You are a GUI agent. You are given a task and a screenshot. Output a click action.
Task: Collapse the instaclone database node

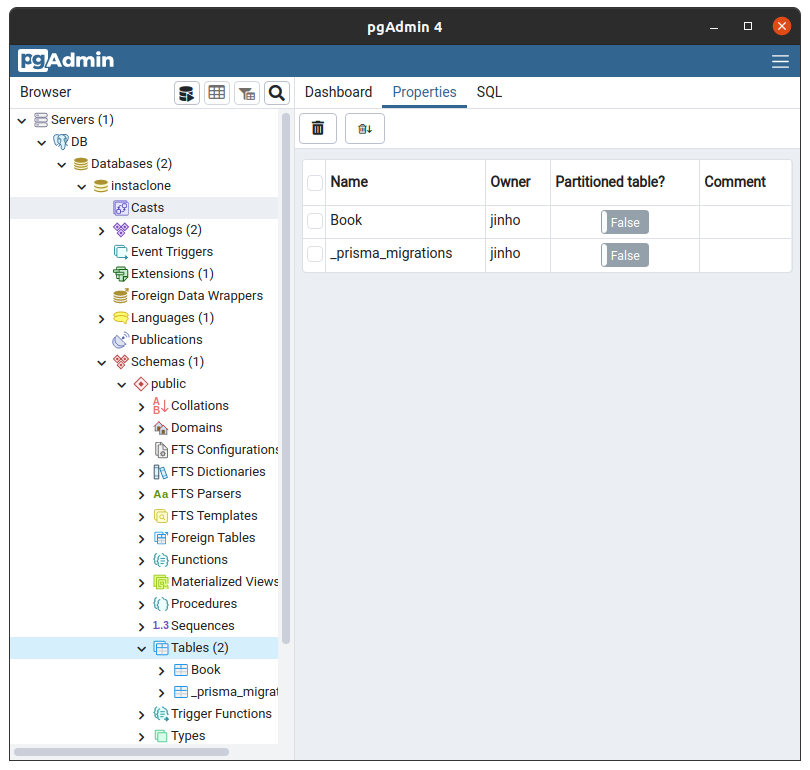tap(82, 186)
